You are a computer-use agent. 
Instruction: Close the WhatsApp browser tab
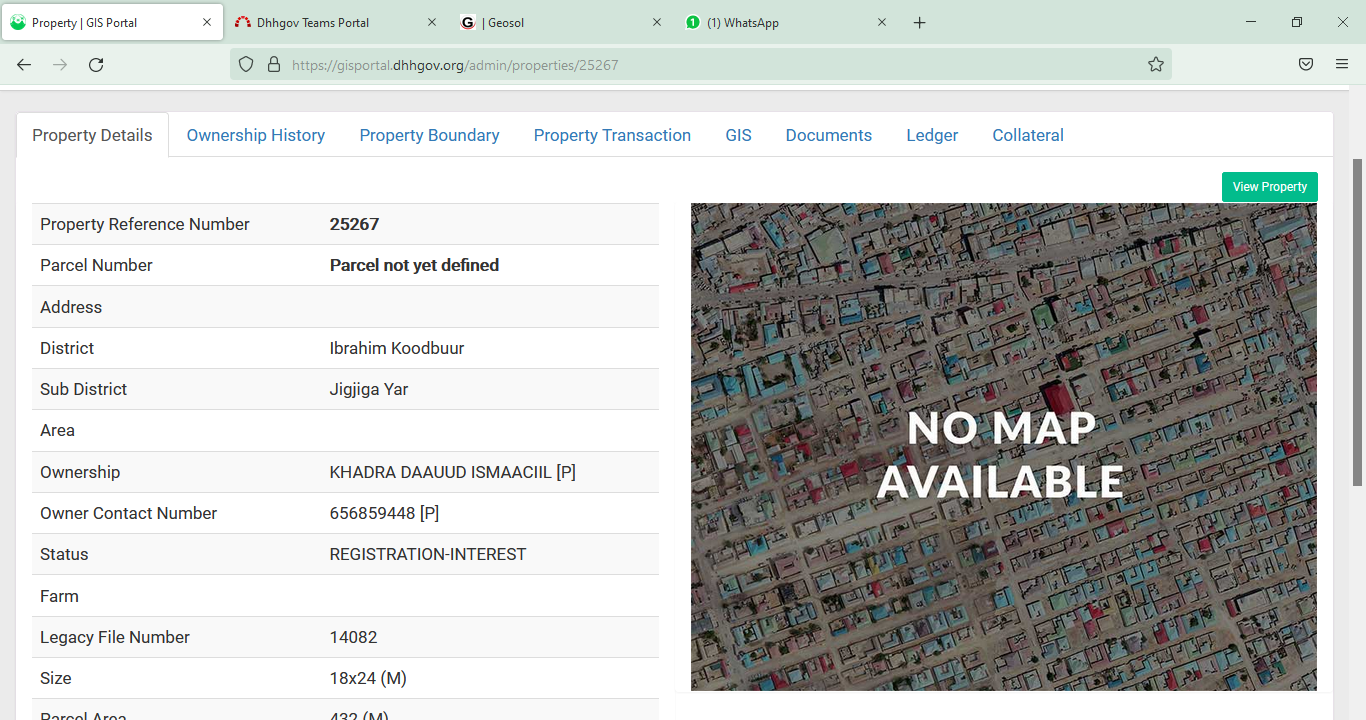coord(882,22)
